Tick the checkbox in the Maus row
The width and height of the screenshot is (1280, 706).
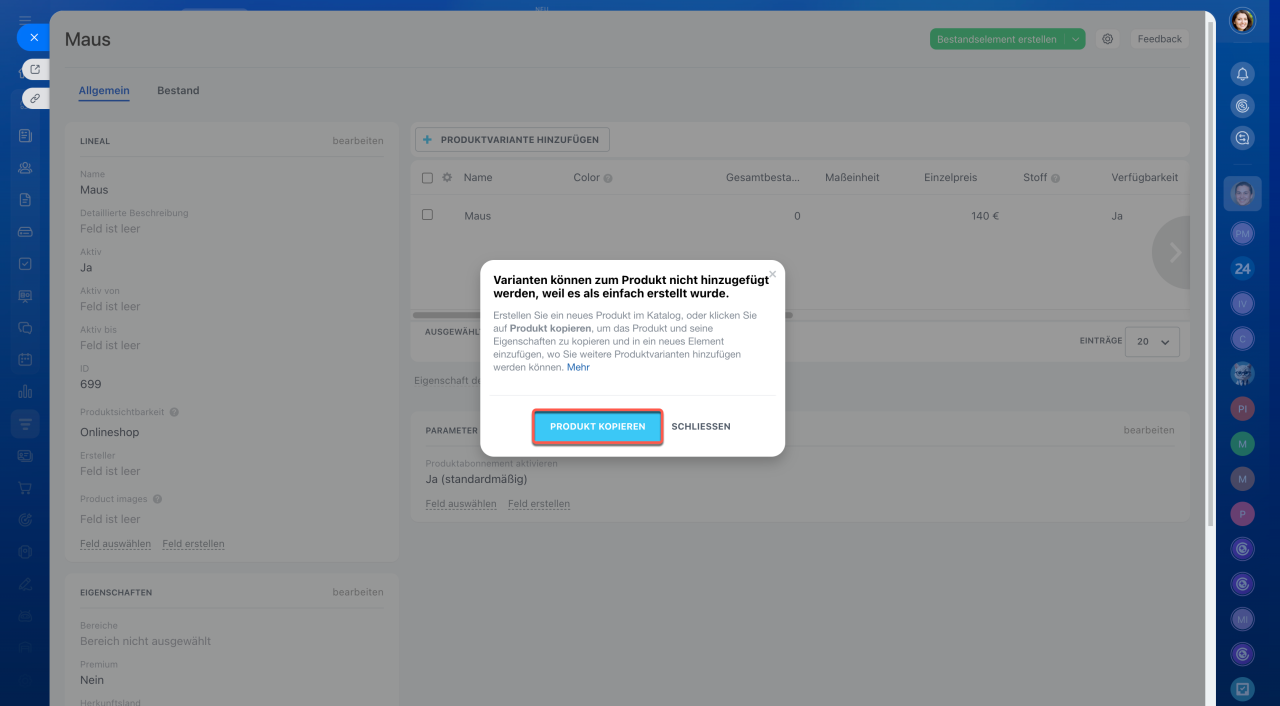click(x=427, y=215)
